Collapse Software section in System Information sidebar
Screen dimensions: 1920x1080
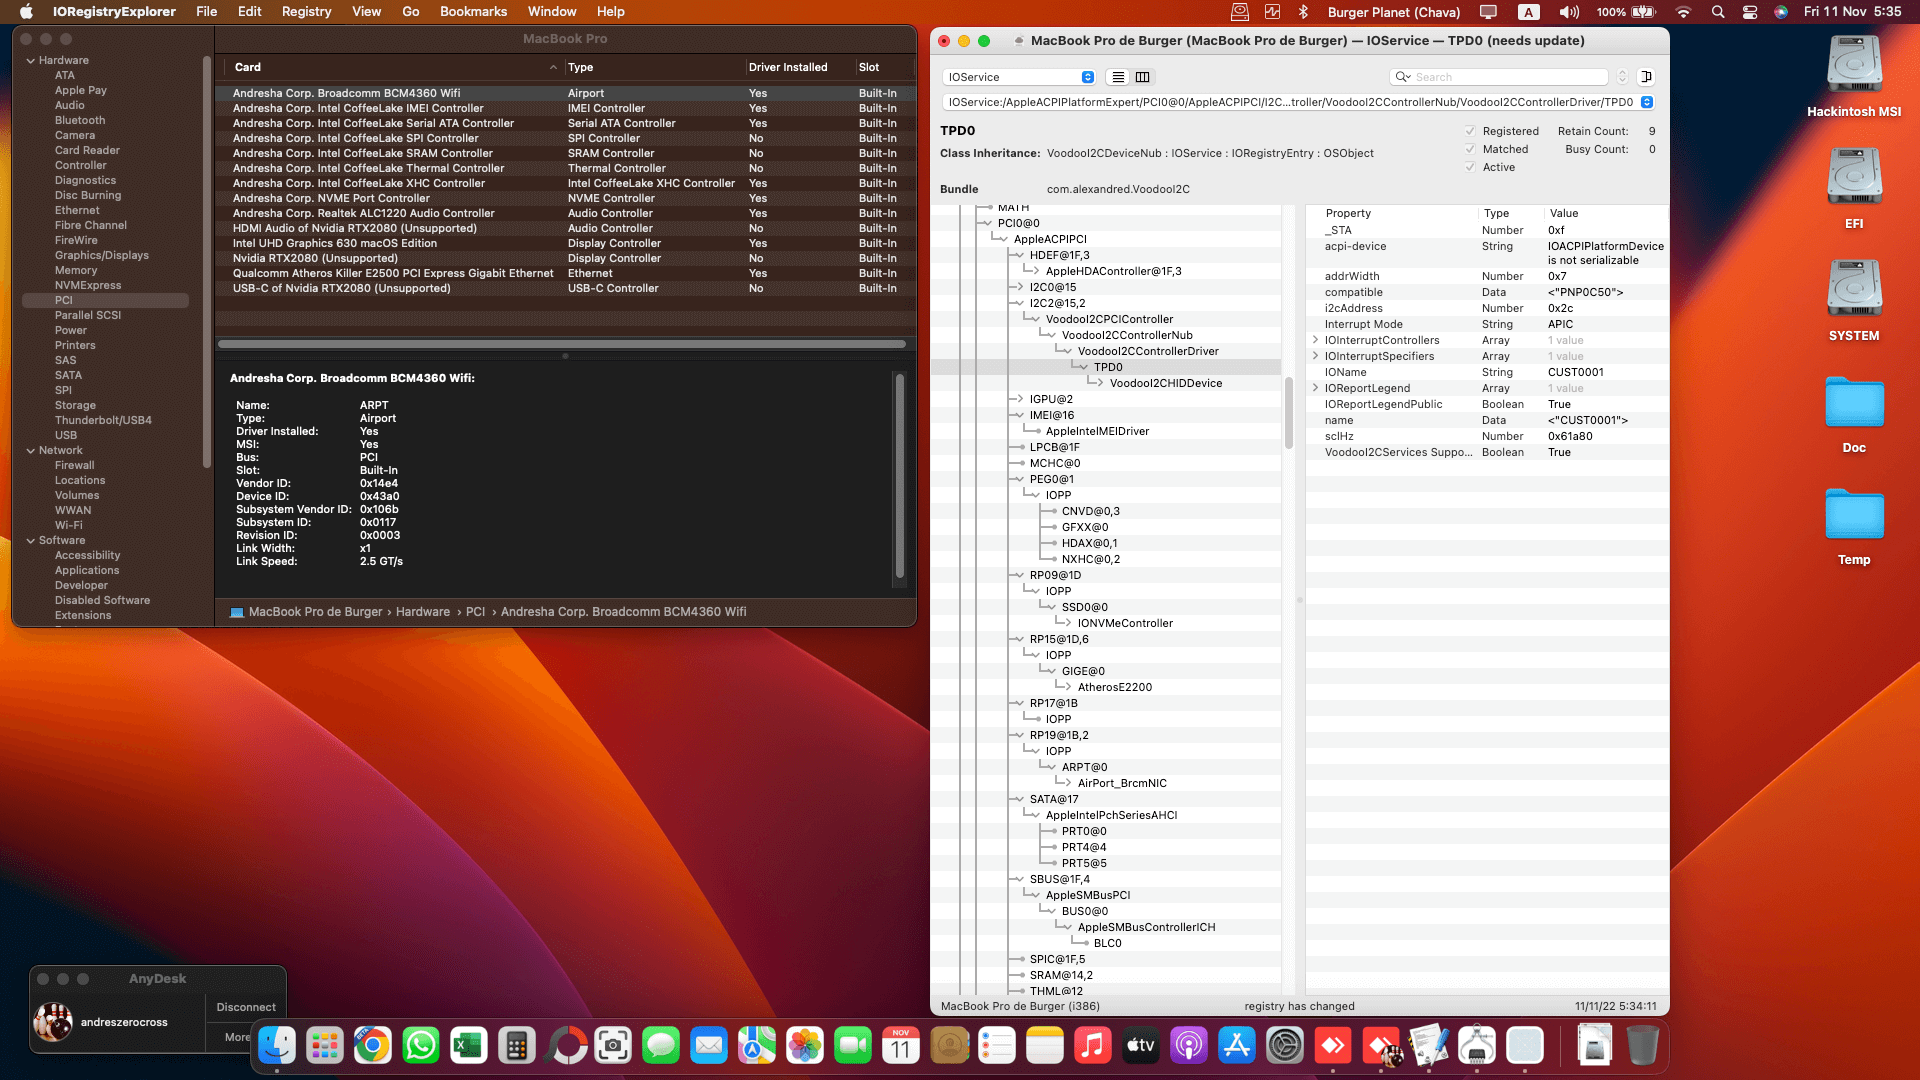(x=31, y=541)
